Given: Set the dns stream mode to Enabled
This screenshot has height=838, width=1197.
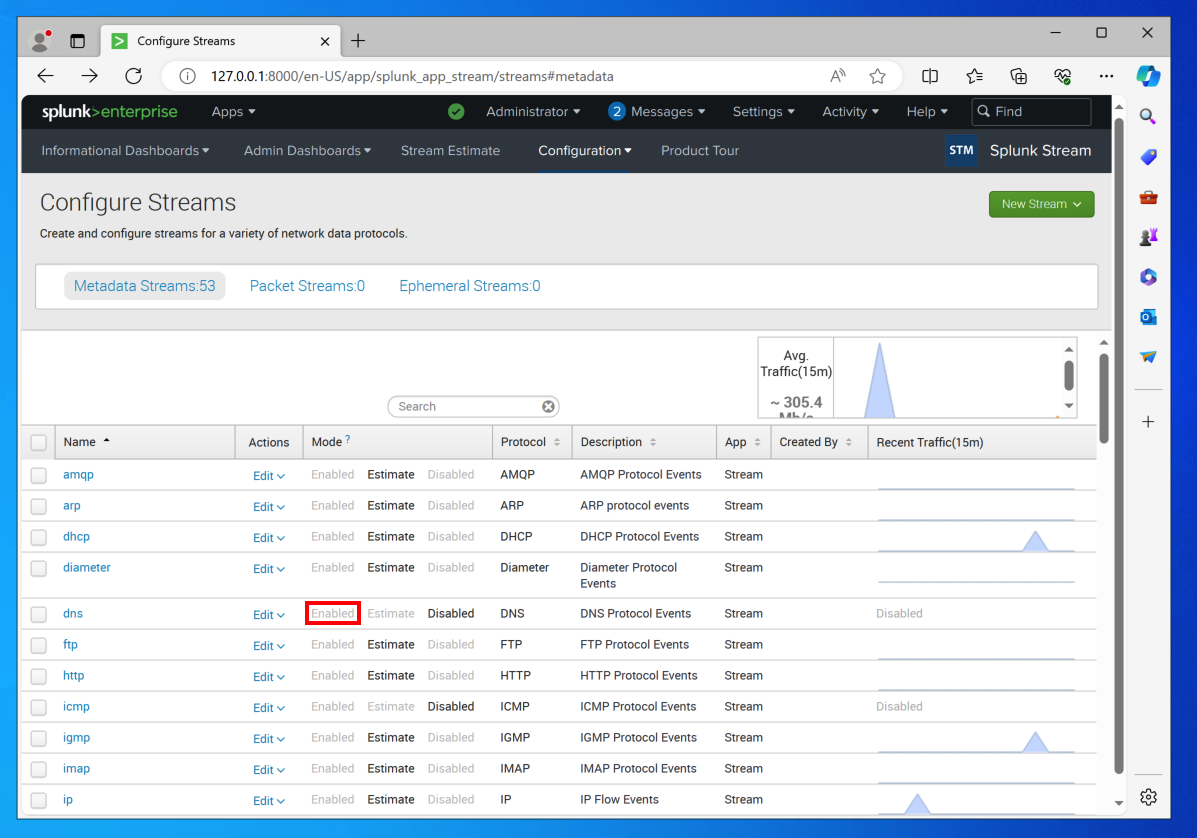Looking at the screenshot, I should point(332,614).
